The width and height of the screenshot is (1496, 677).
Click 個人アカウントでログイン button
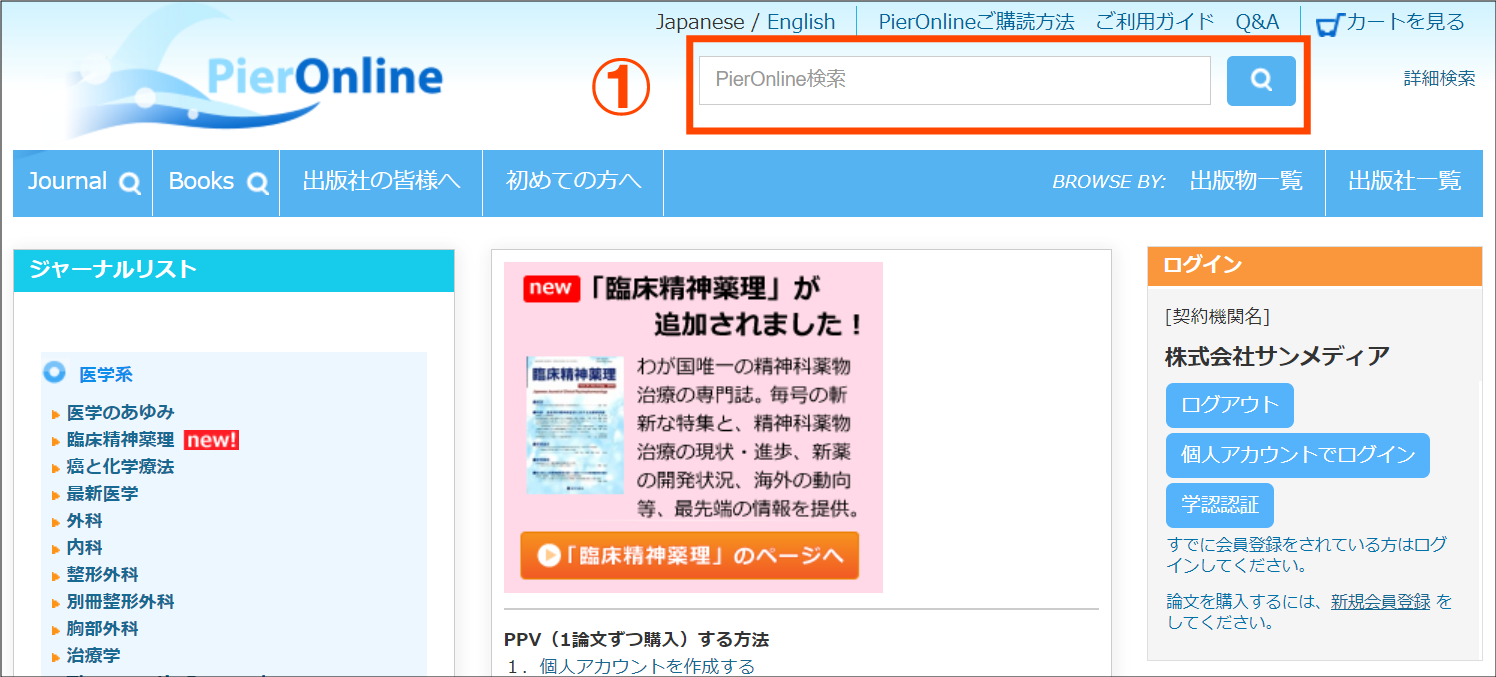click(1298, 455)
